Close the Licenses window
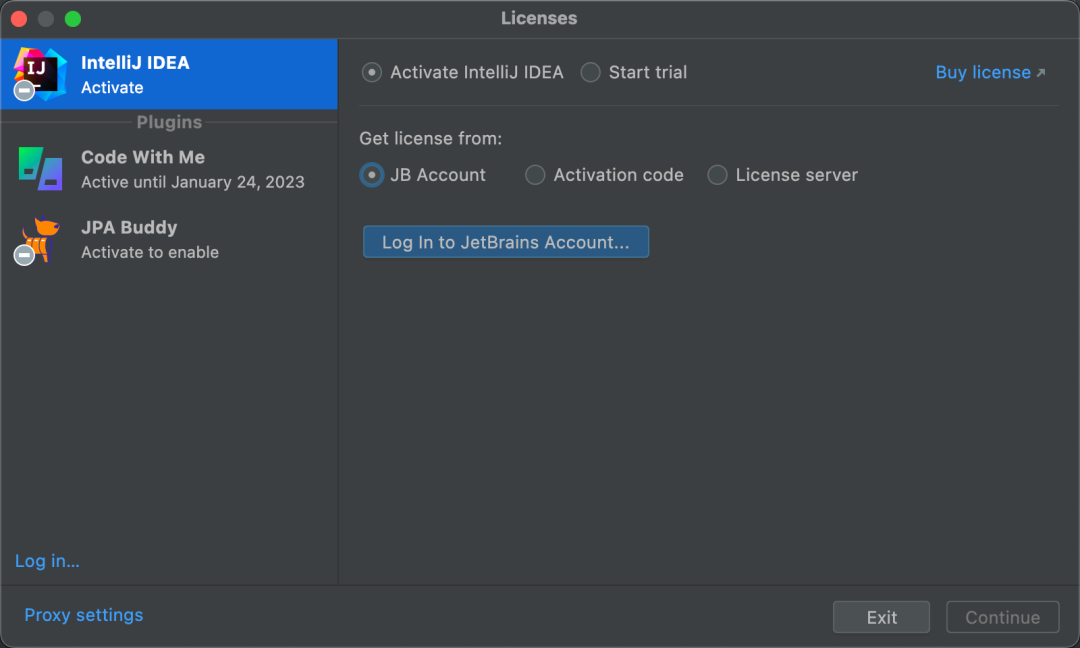The image size is (1080, 648). click(x=19, y=19)
